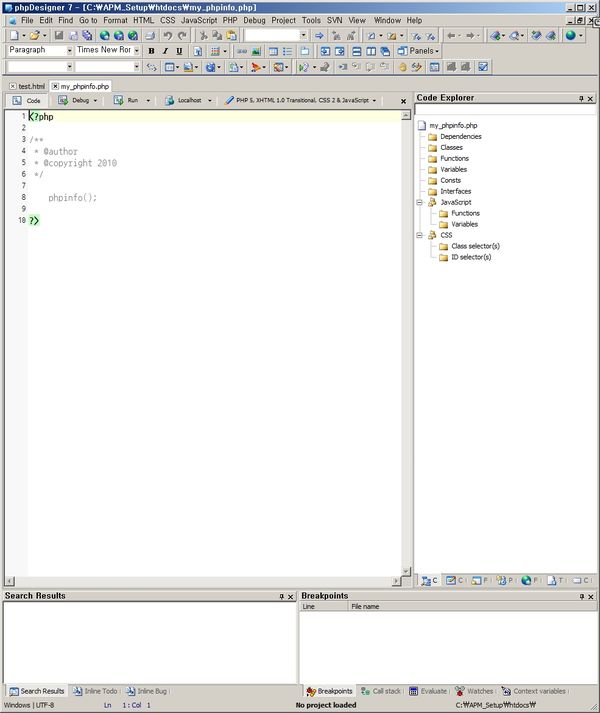
Task: Click the Code view button
Action: coord(26,100)
